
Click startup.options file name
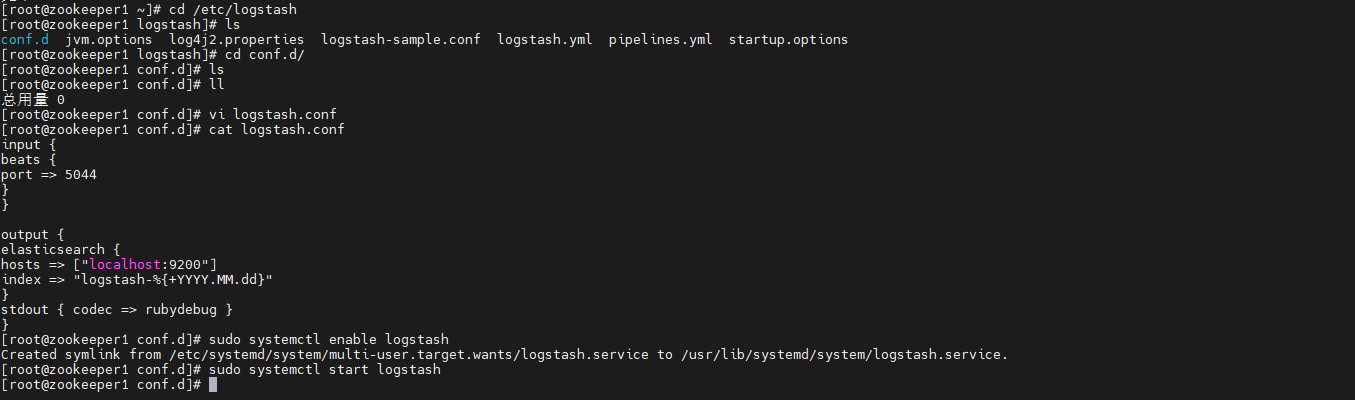(788, 40)
